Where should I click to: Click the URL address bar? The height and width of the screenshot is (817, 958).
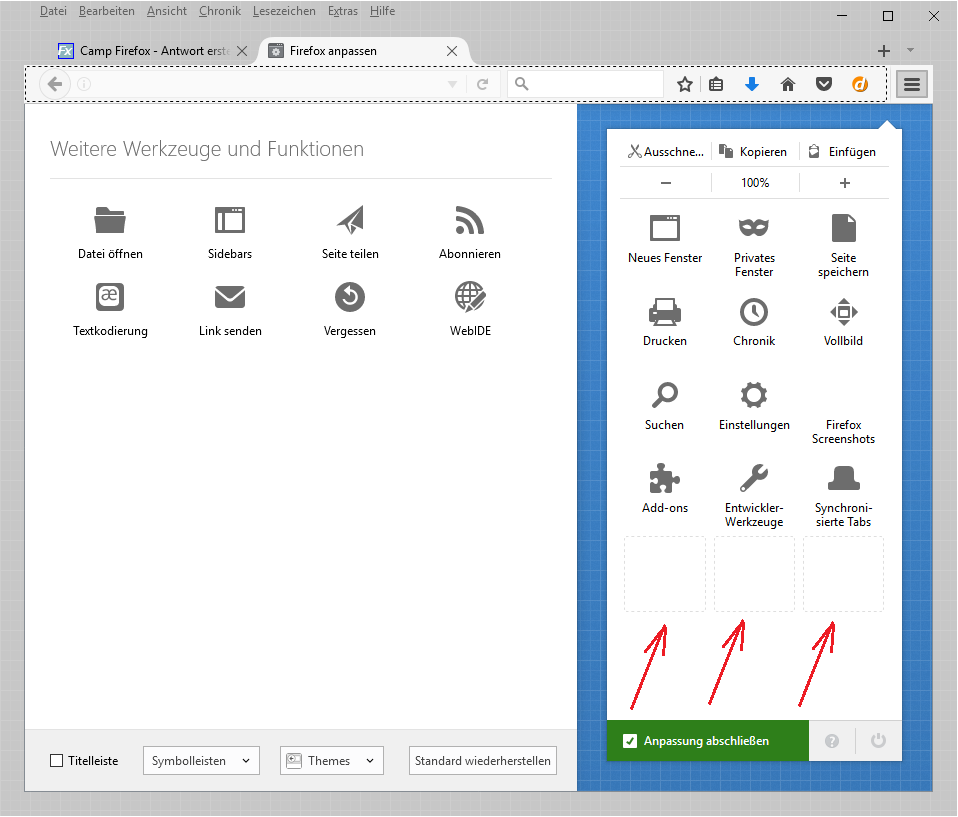[x=269, y=84]
